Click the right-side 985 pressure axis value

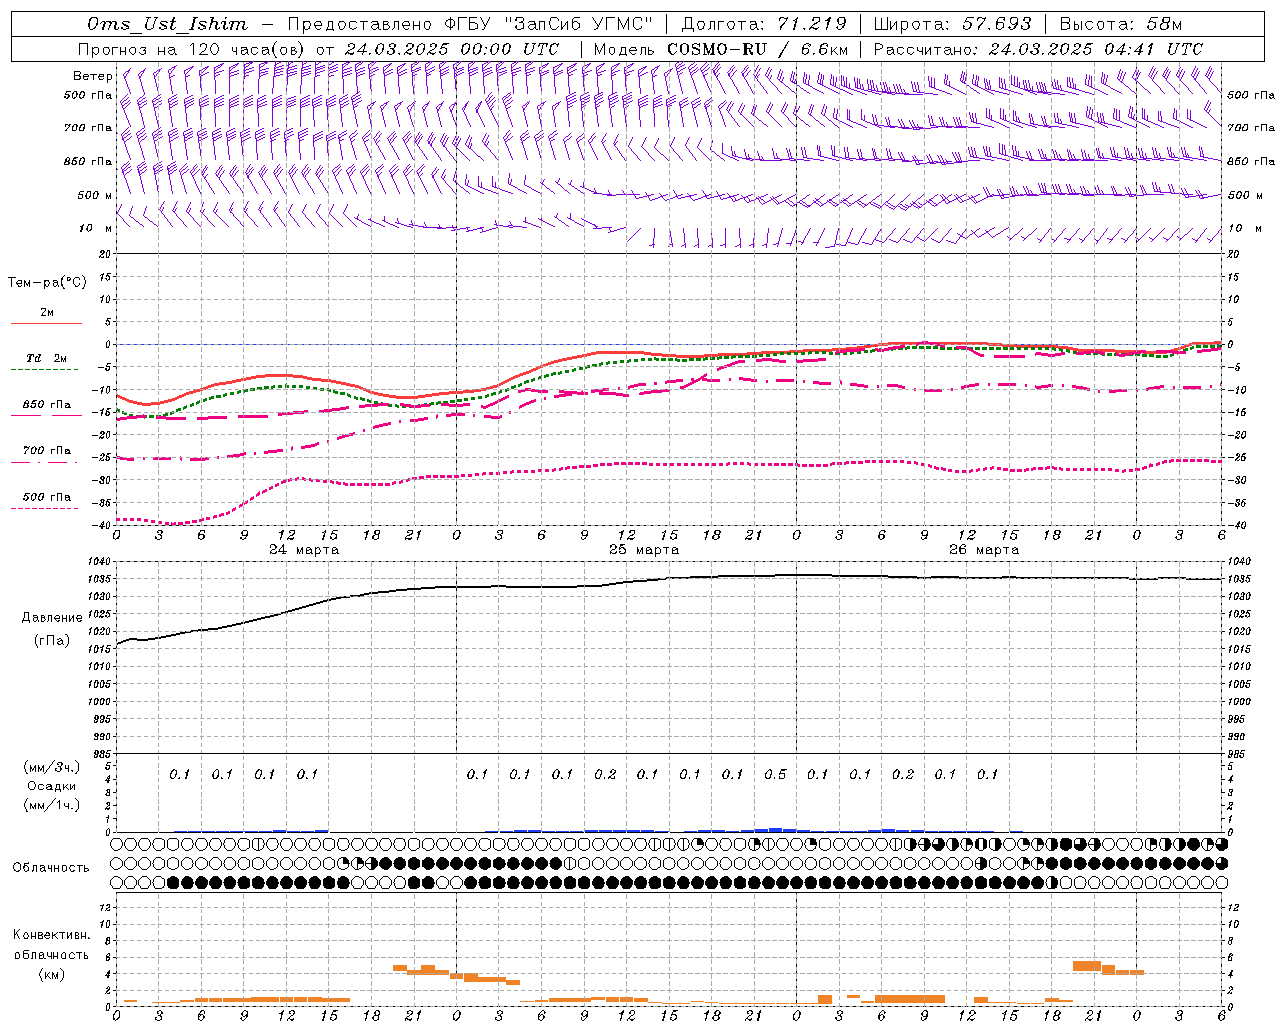[1238, 754]
